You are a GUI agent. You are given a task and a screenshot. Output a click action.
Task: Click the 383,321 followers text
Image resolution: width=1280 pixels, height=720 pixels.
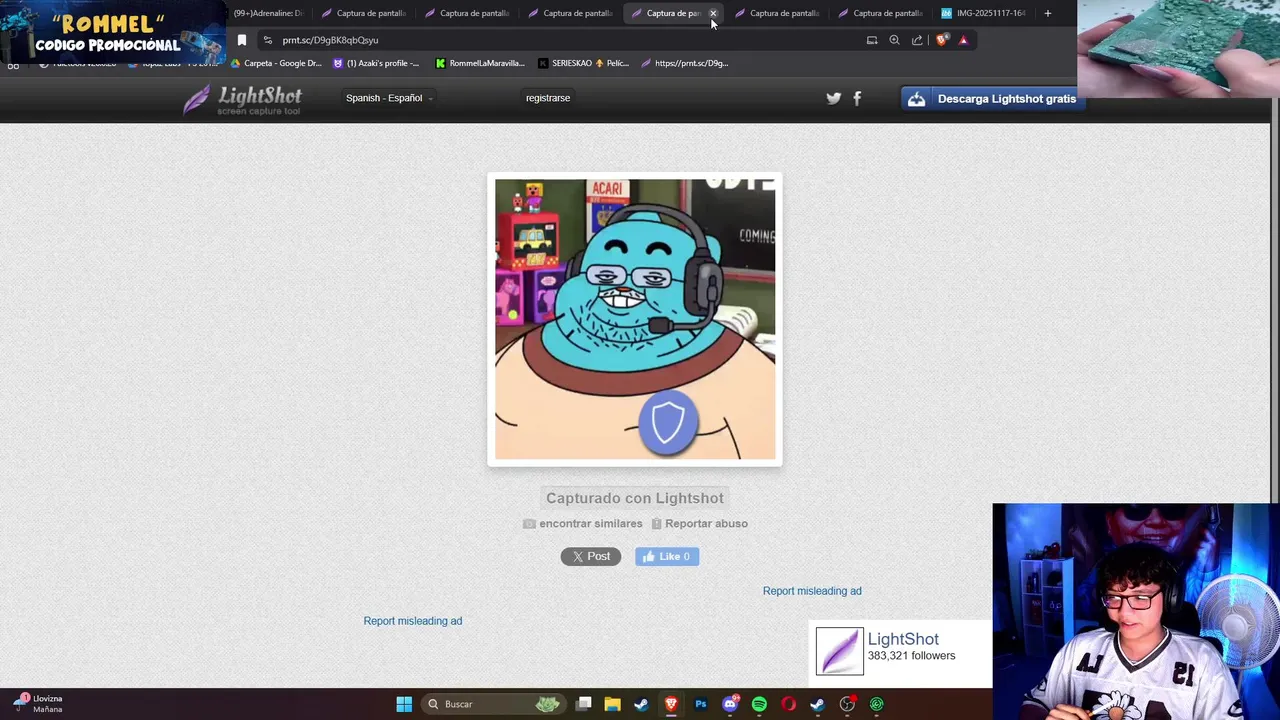pyautogui.click(x=911, y=656)
